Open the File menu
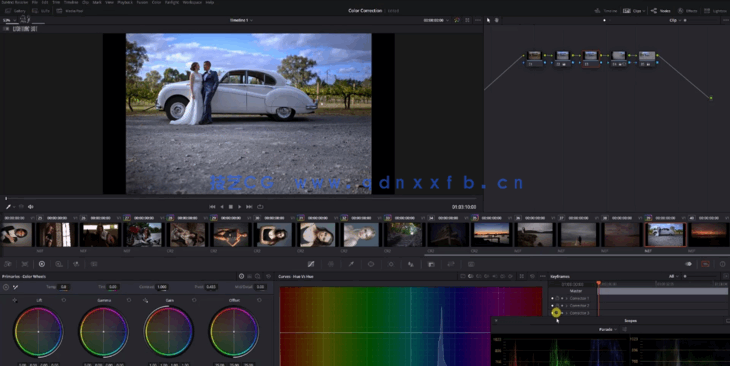This screenshot has height=366, width=730. pyautogui.click(x=34, y=2)
